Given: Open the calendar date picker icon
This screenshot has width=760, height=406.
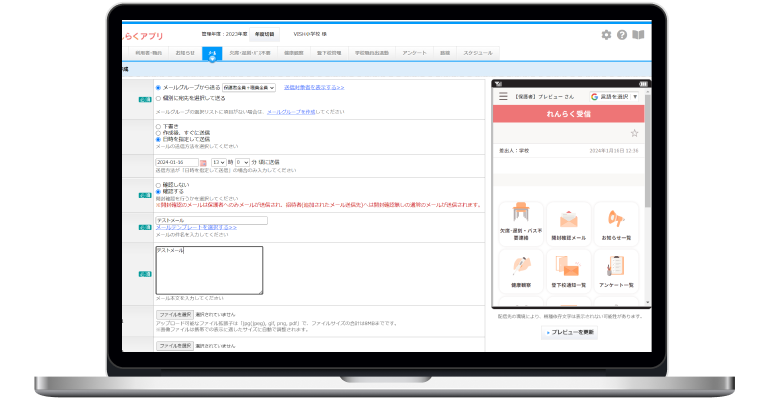Looking at the screenshot, I should [204, 163].
